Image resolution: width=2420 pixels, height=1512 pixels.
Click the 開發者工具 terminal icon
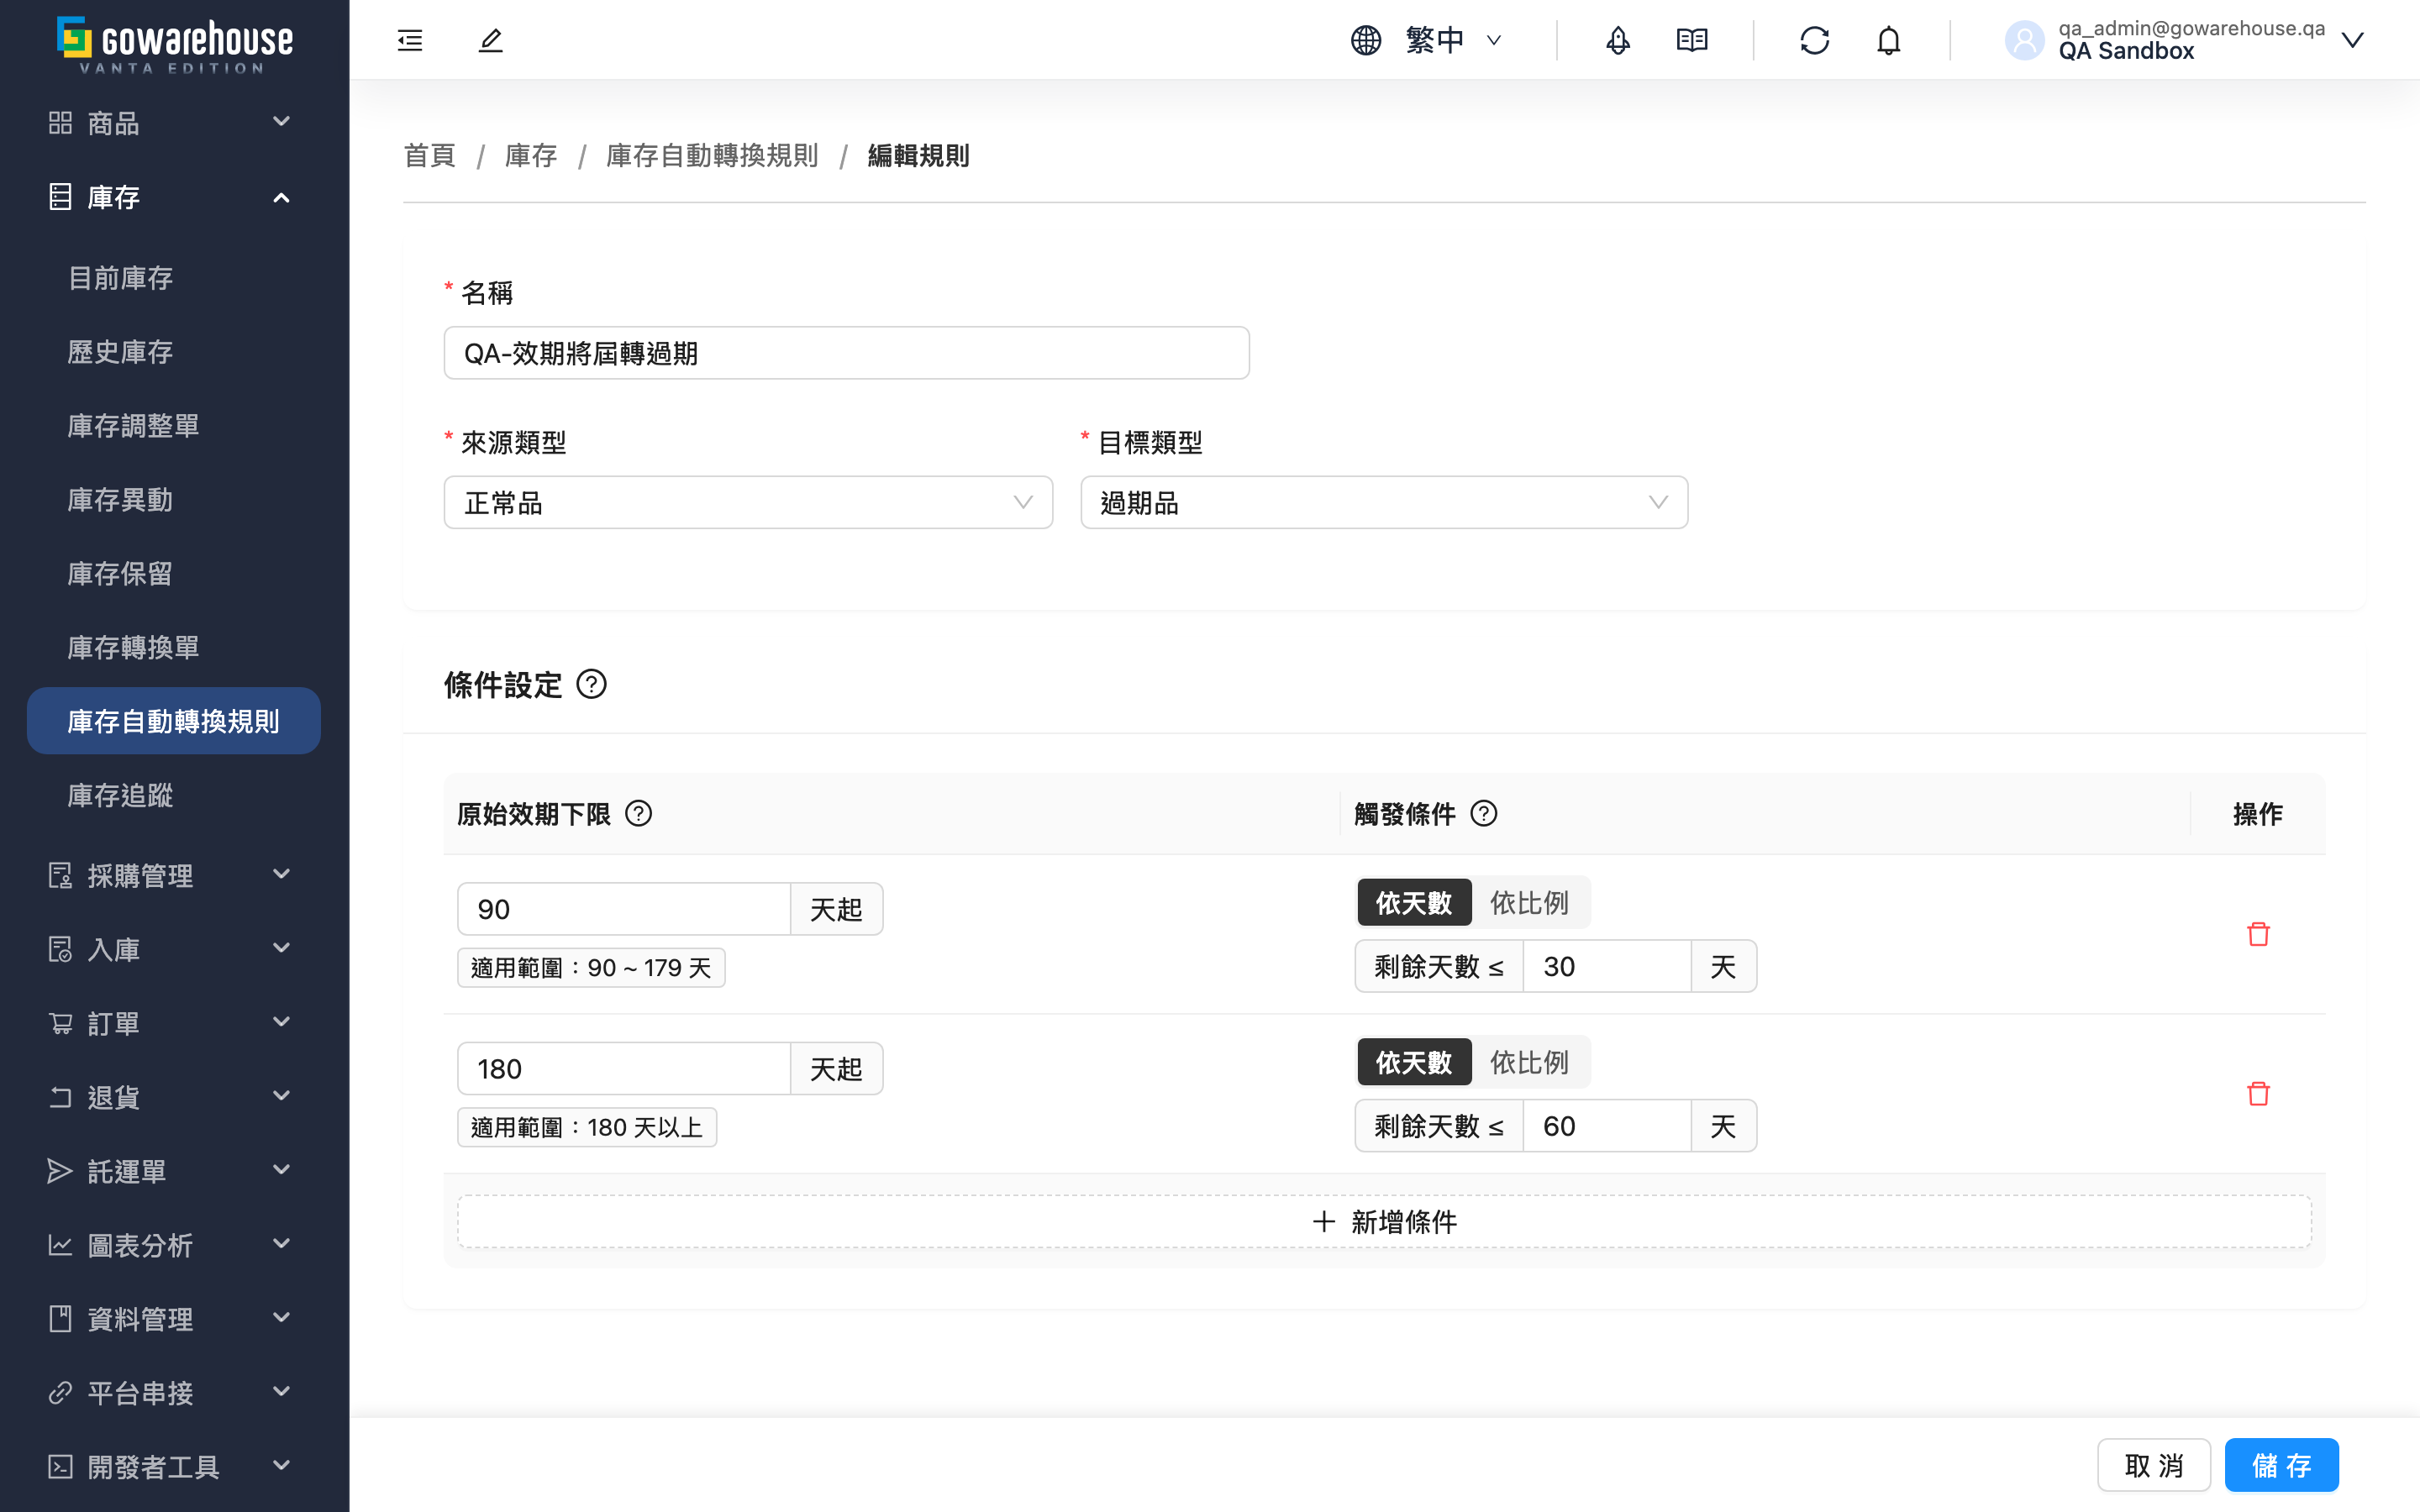pos(60,1467)
